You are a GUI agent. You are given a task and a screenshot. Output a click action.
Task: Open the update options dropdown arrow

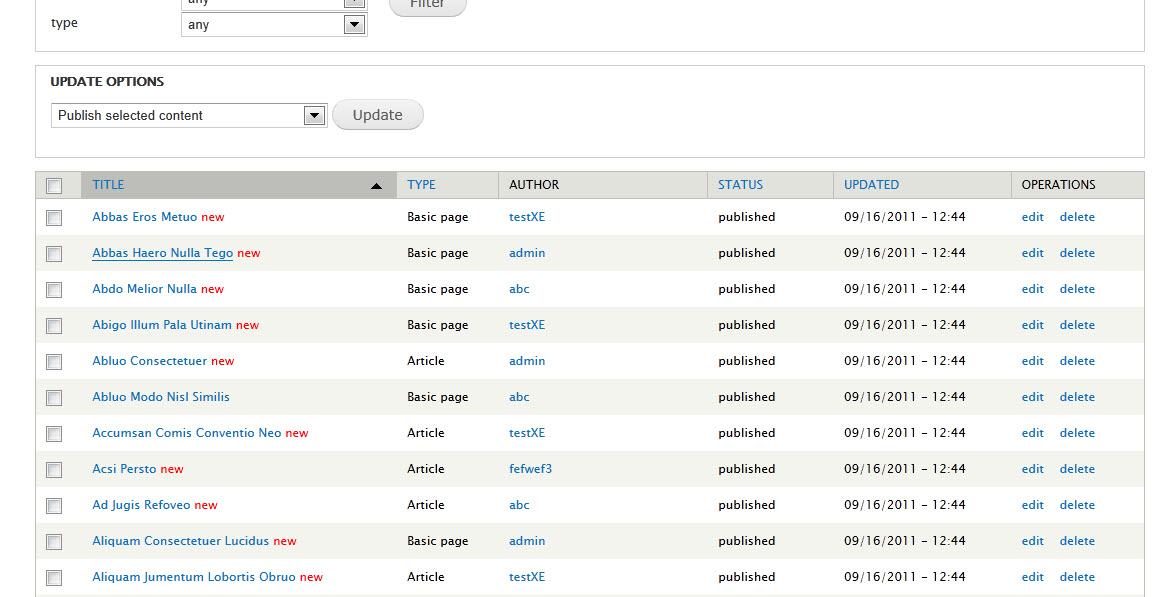click(x=314, y=114)
